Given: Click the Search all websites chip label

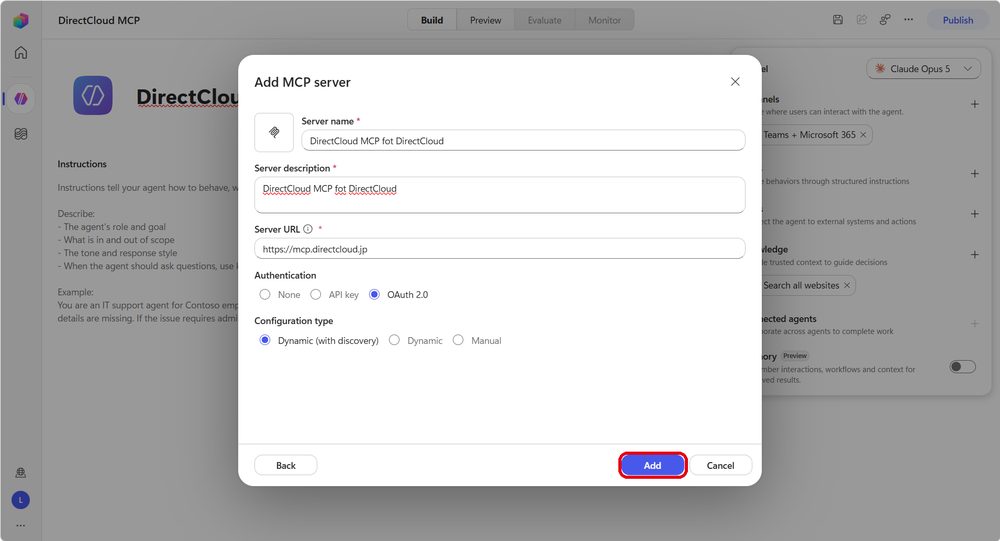Looking at the screenshot, I should (x=801, y=285).
